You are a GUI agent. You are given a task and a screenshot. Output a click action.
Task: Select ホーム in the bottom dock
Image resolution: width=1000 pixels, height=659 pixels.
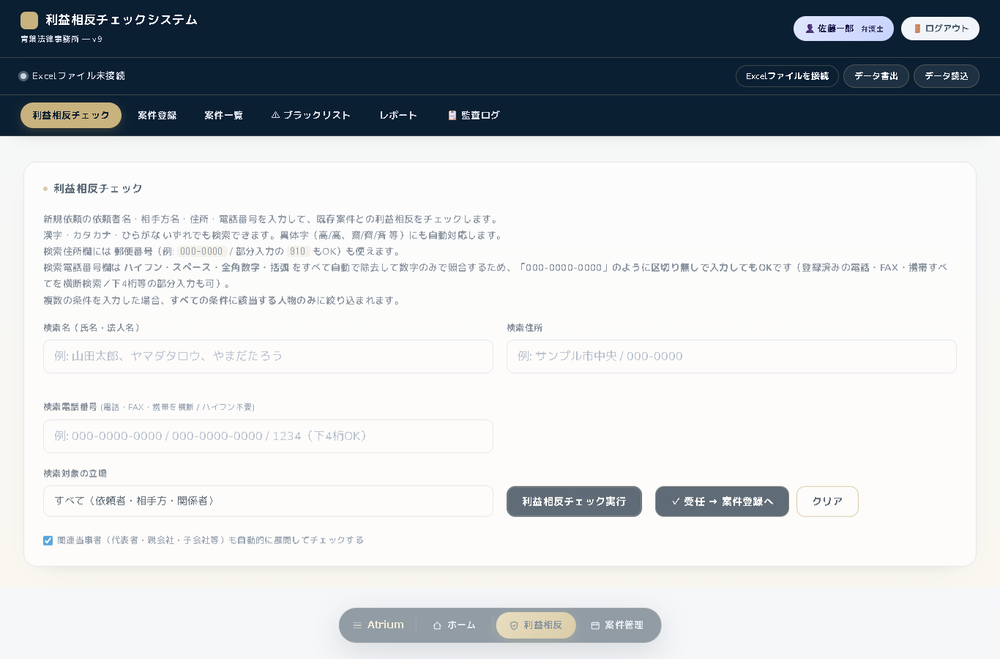(454, 625)
